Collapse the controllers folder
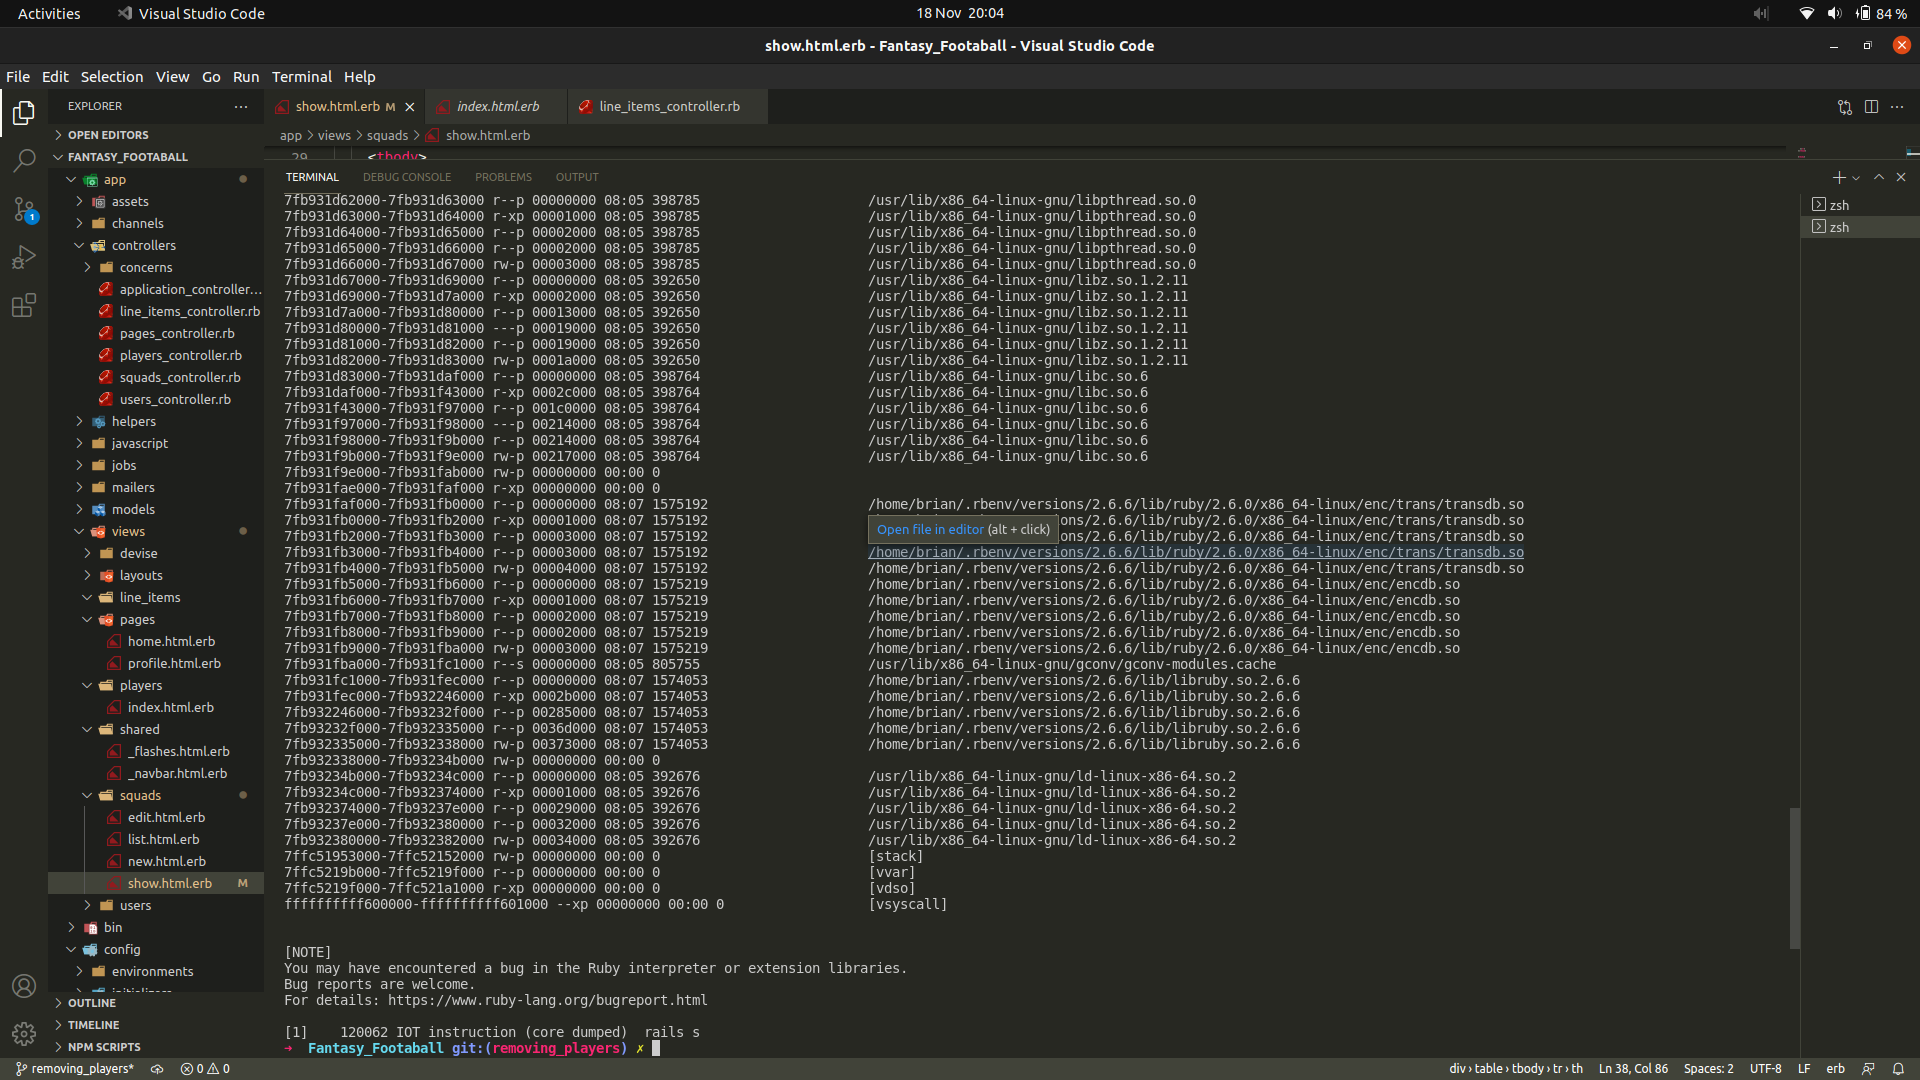1920x1080 pixels. 143,245
